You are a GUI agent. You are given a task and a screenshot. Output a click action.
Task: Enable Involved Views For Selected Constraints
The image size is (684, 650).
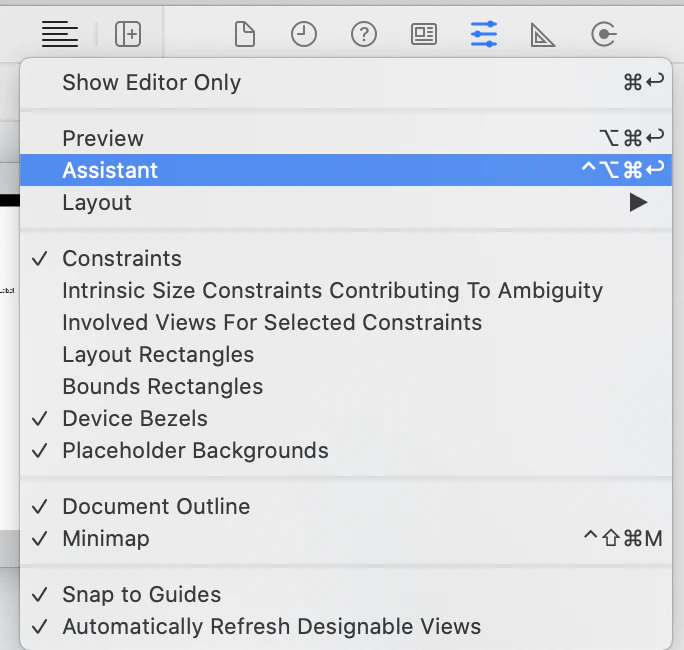point(346,322)
